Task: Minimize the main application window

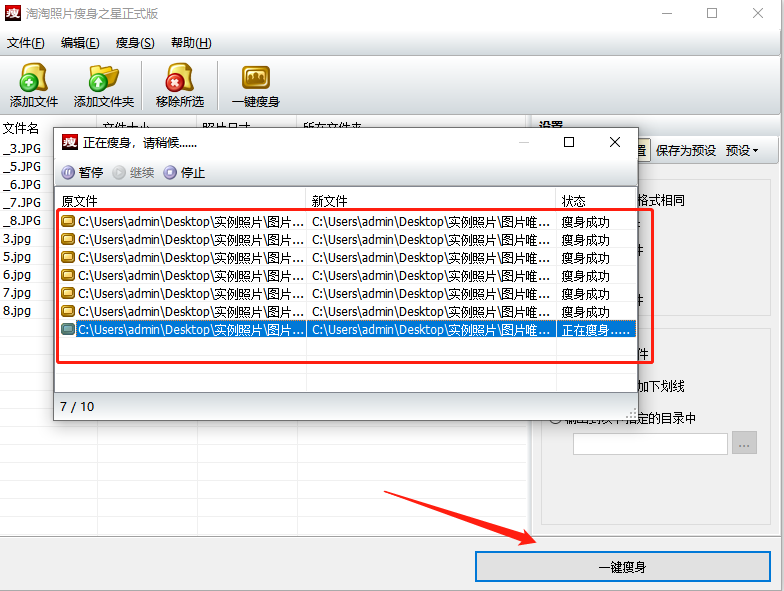Action: point(666,13)
